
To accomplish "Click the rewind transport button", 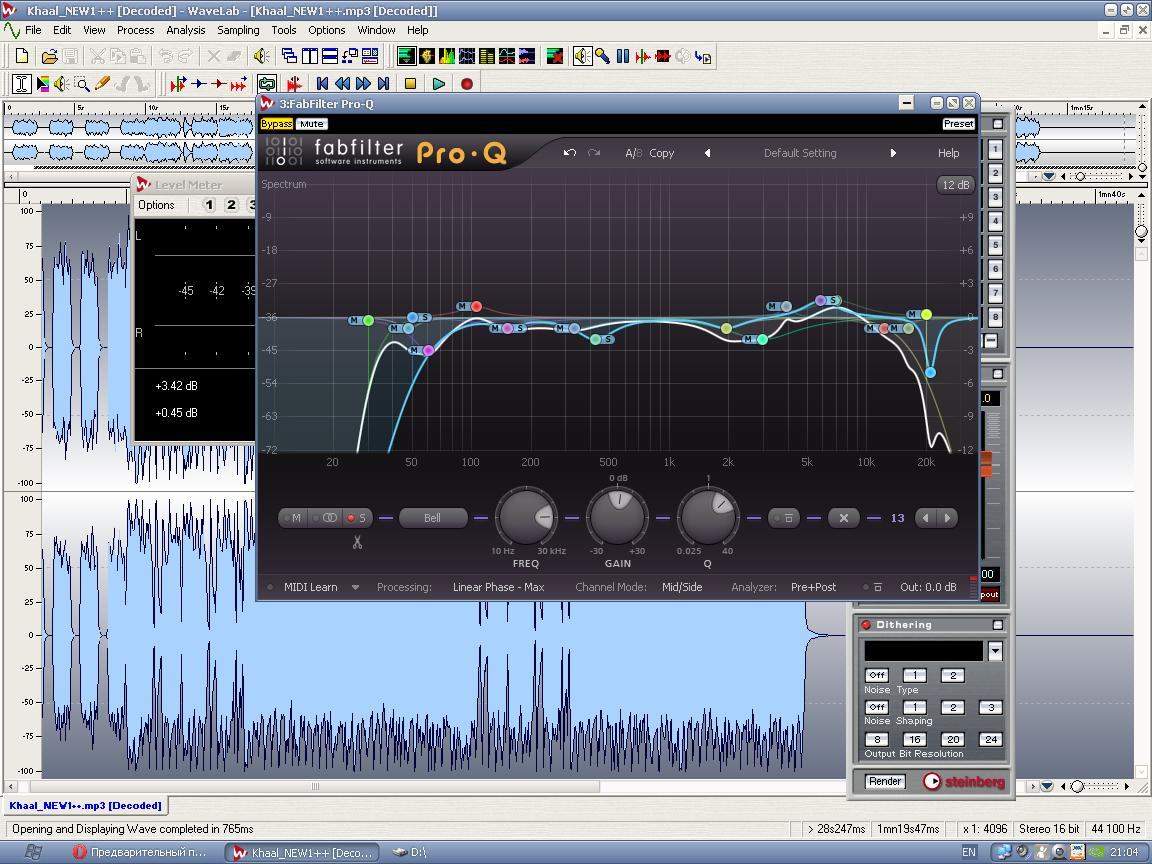I will pos(342,84).
